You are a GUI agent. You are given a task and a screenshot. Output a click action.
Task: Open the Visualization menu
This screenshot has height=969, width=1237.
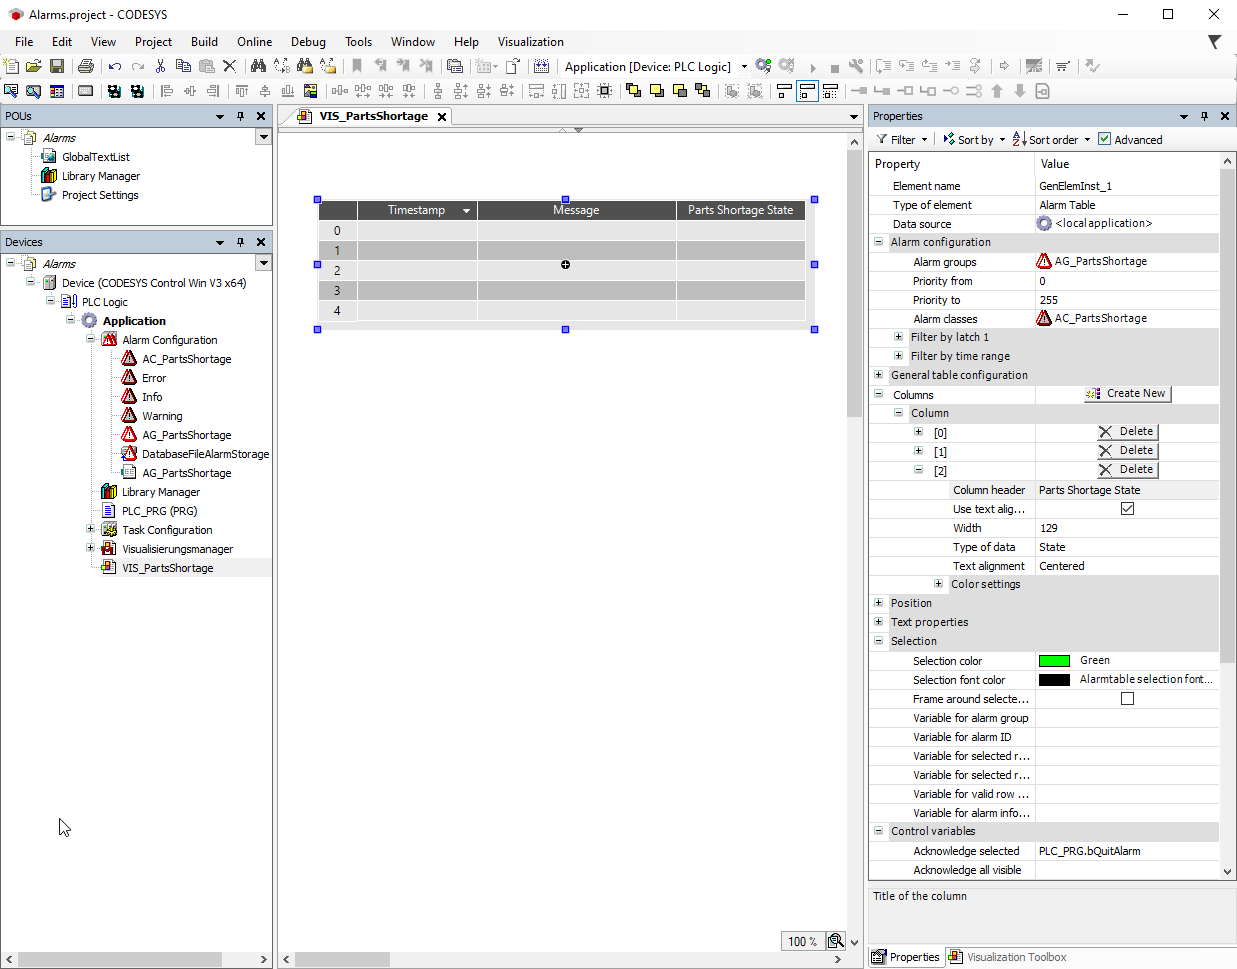pos(530,42)
